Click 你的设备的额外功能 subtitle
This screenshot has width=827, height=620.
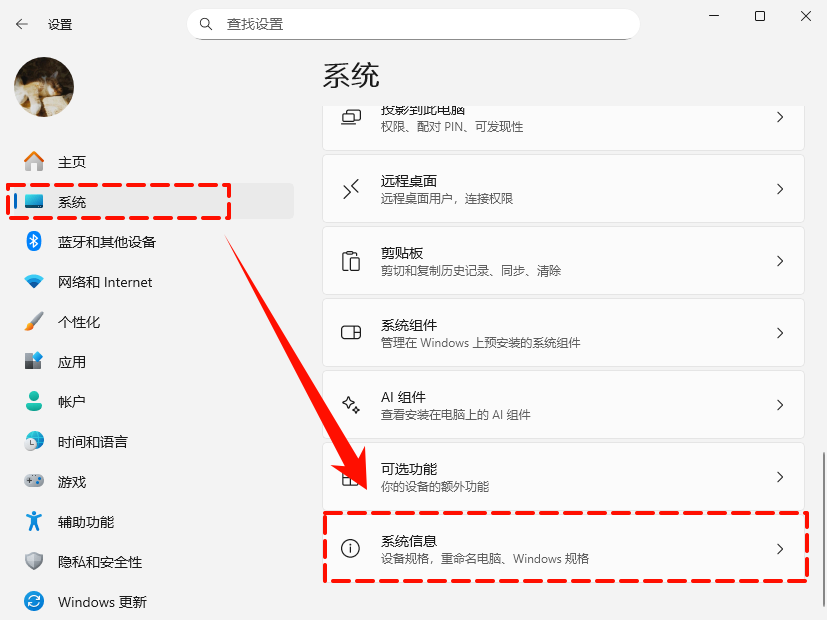point(435,487)
